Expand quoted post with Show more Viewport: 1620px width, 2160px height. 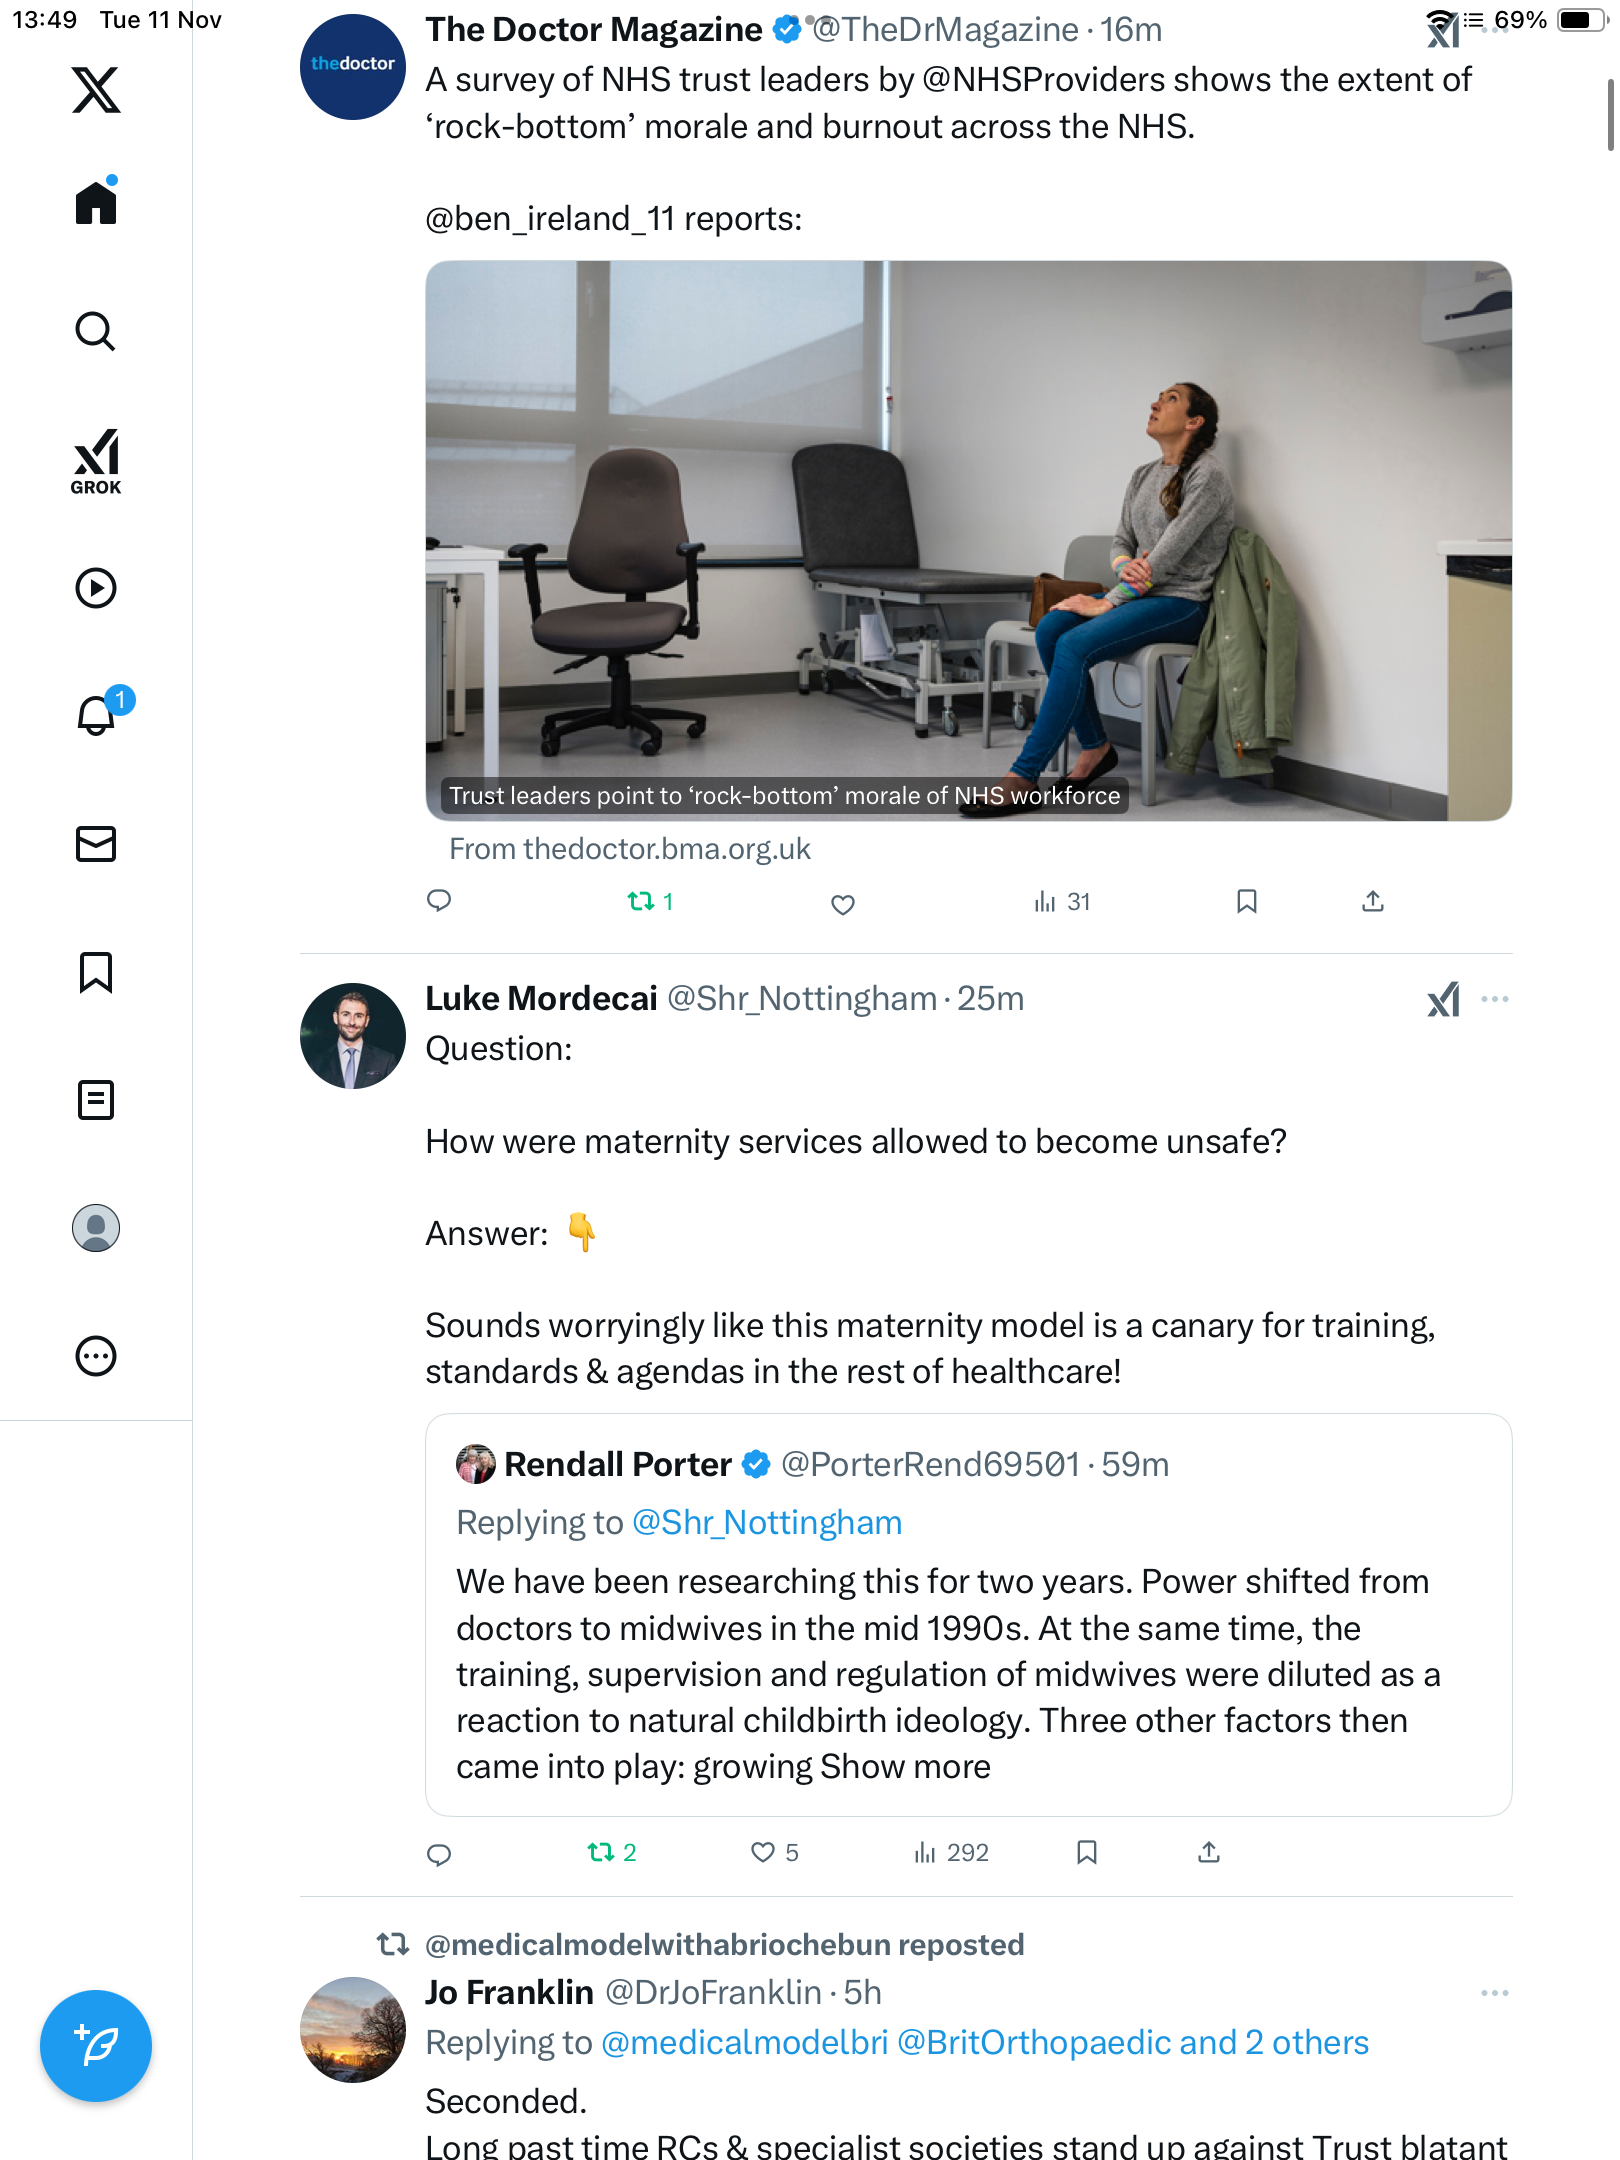click(905, 1767)
